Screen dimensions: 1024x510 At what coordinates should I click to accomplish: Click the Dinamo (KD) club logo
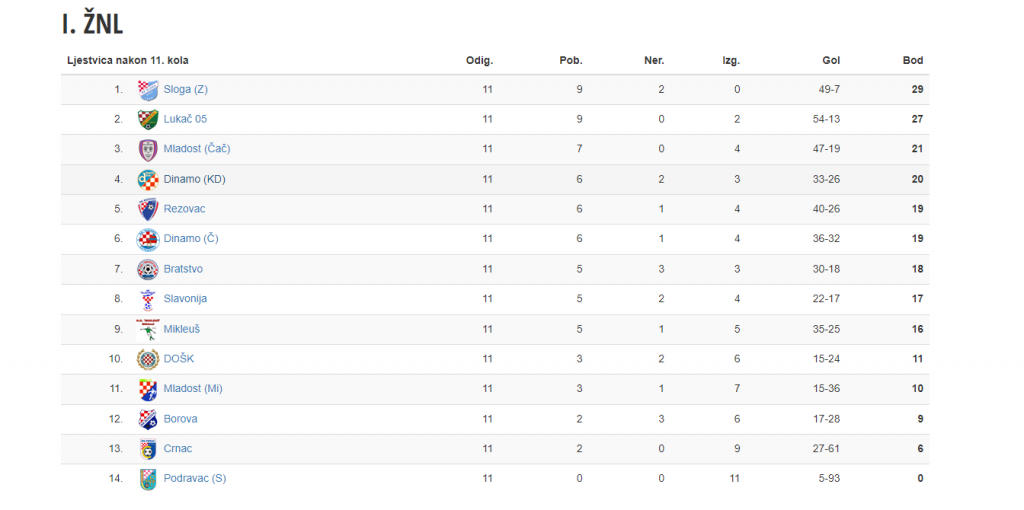pyautogui.click(x=148, y=180)
